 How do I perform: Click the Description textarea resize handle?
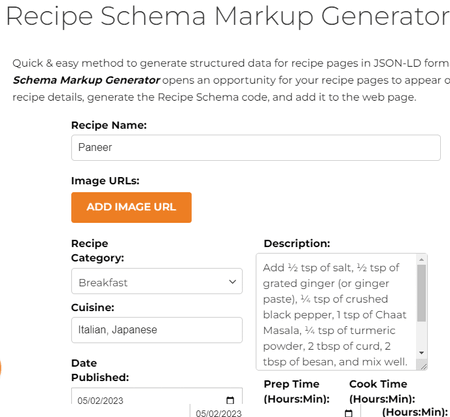point(423,366)
